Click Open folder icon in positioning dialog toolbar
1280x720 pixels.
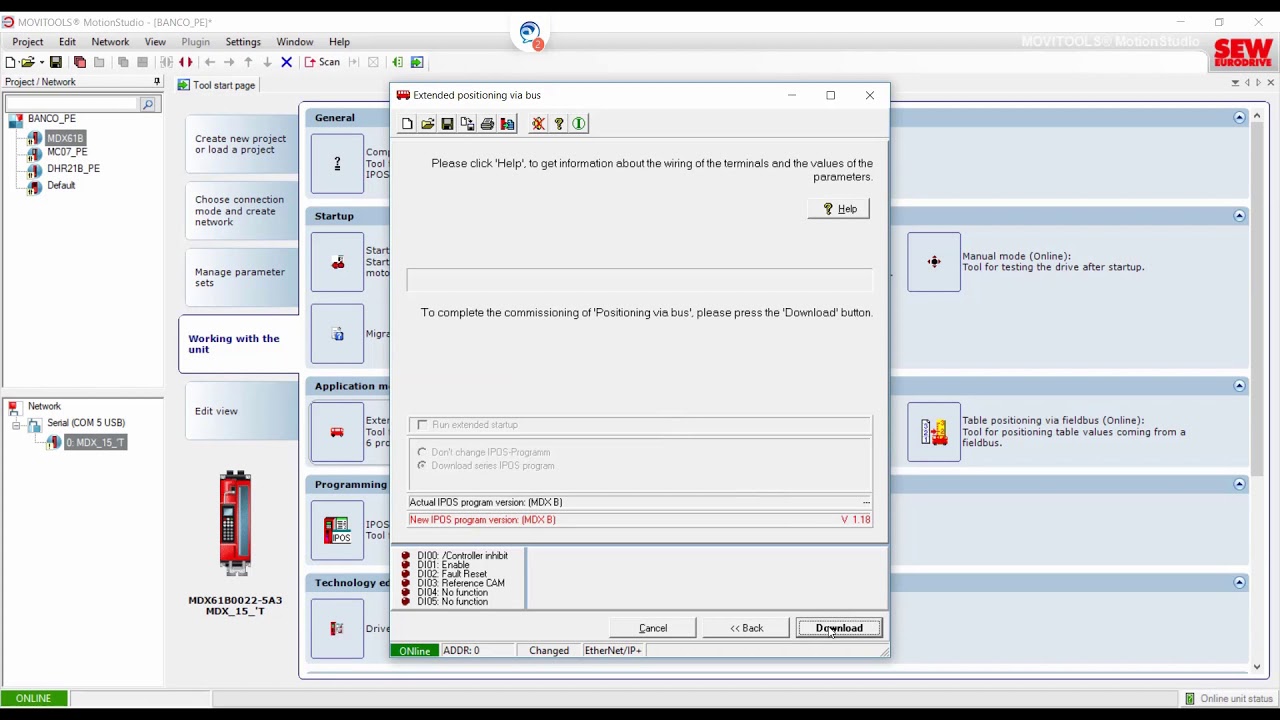click(x=427, y=124)
